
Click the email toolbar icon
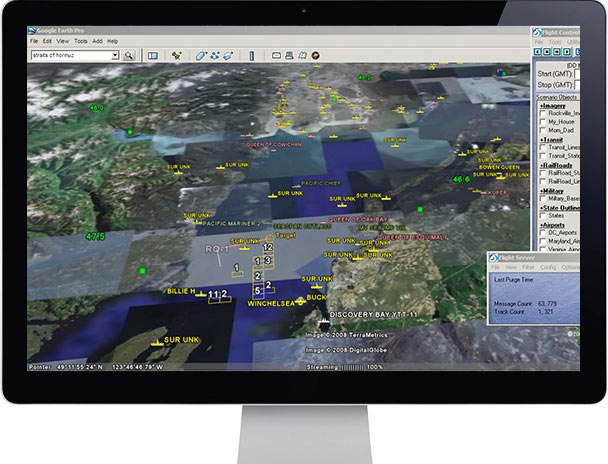[277, 56]
